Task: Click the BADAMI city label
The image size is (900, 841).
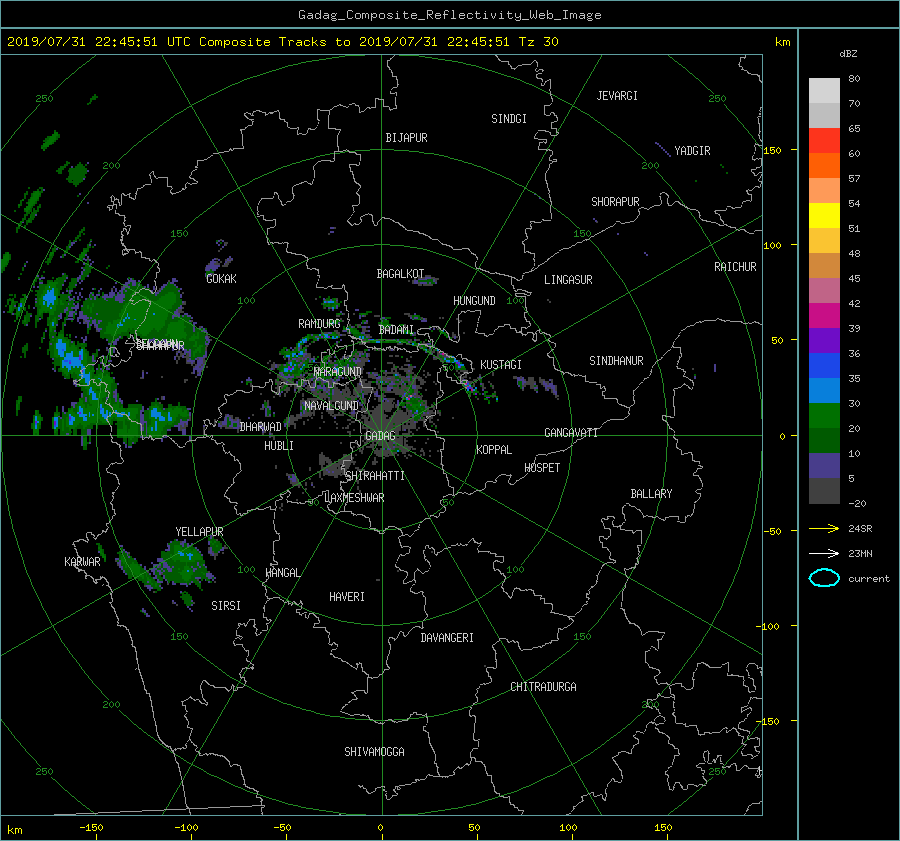Action: tap(396, 330)
